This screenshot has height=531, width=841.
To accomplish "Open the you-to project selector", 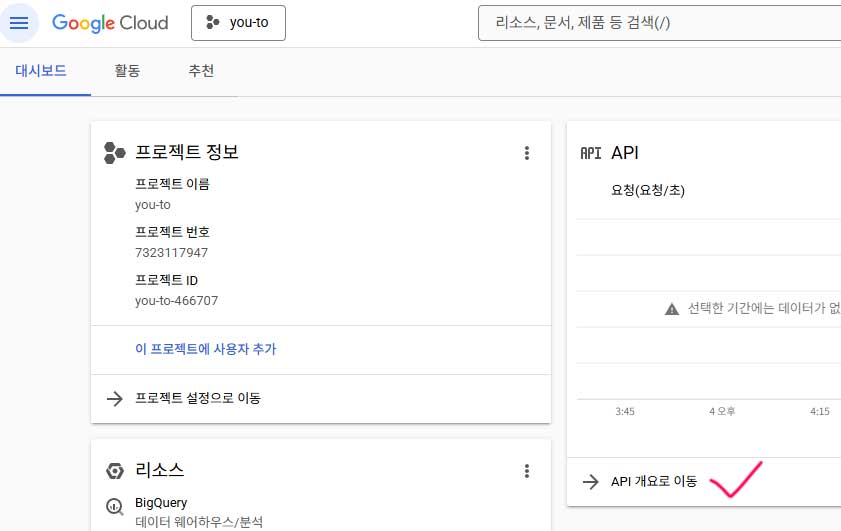I will pyautogui.click(x=238, y=23).
